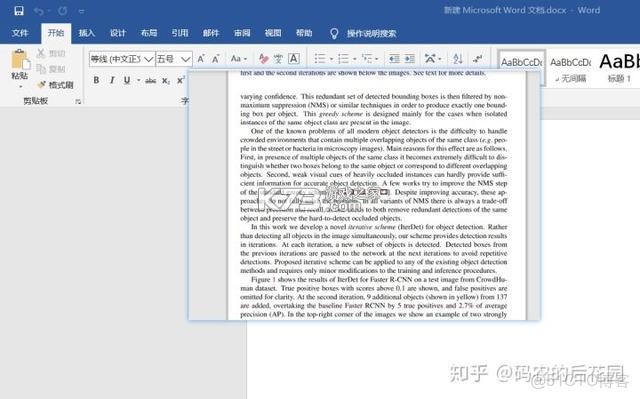Toggle Underline formatting

(x=127, y=80)
